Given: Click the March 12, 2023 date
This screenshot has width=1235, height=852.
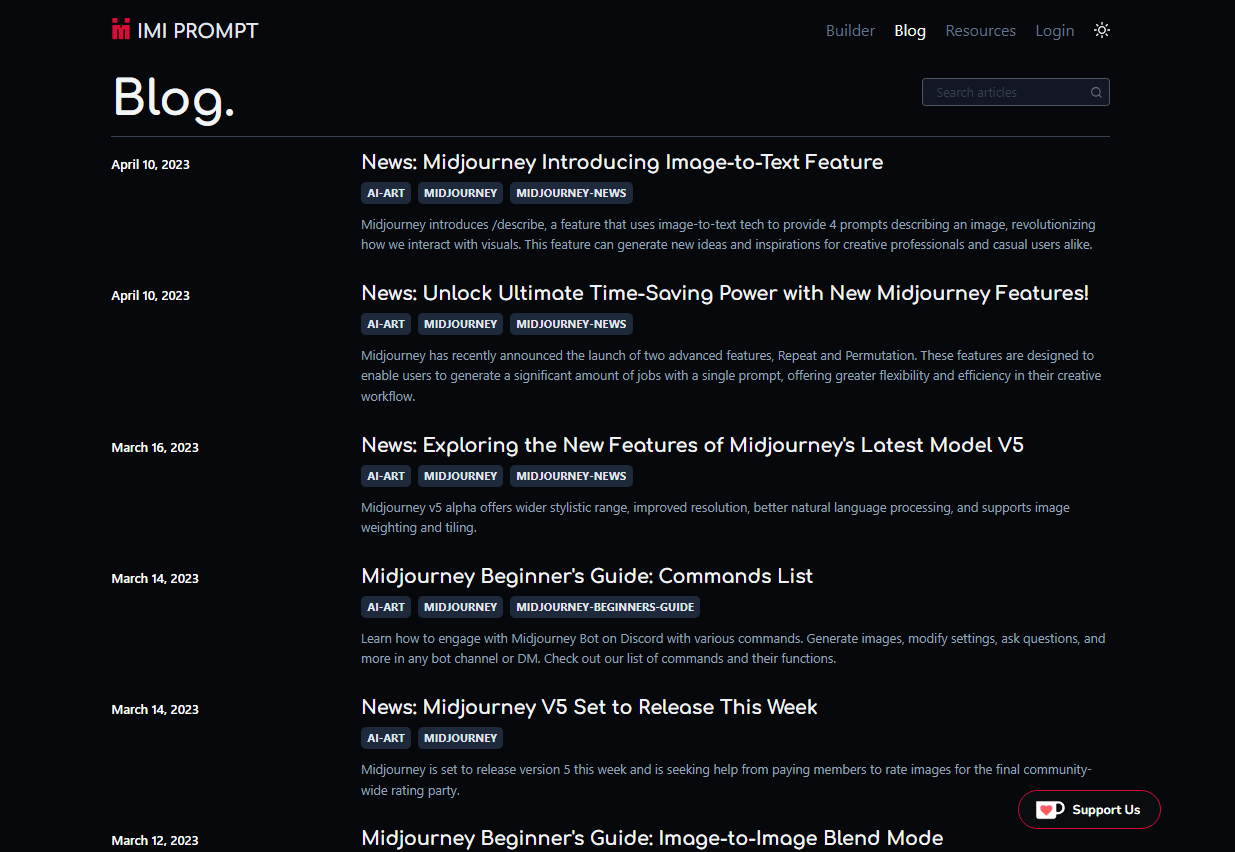Looking at the screenshot, I should (155, 841).
